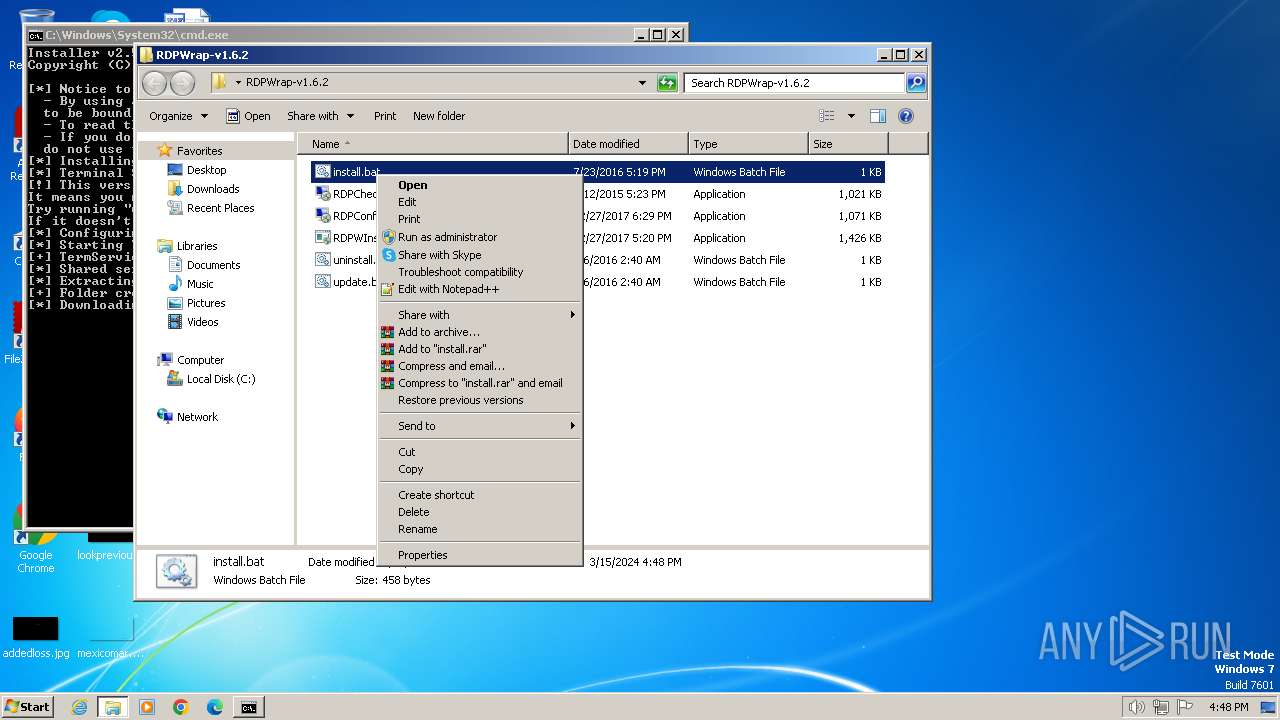Click the Notepad++ icon in context menu
The height and width of the screenshot is (720, 1280).
(388, 289)
